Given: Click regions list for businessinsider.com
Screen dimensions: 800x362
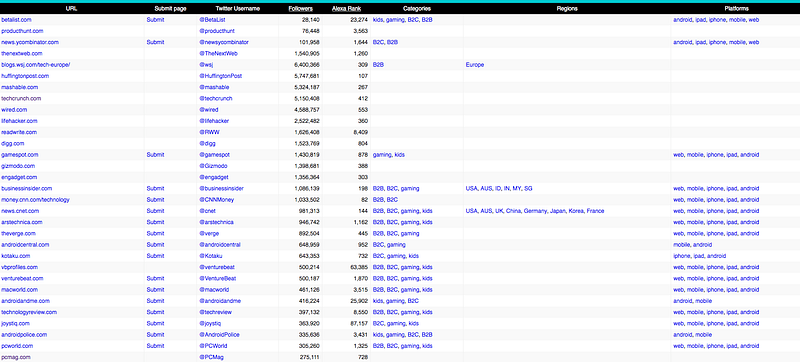Looking at the screenshot, I should coord(499,188).
